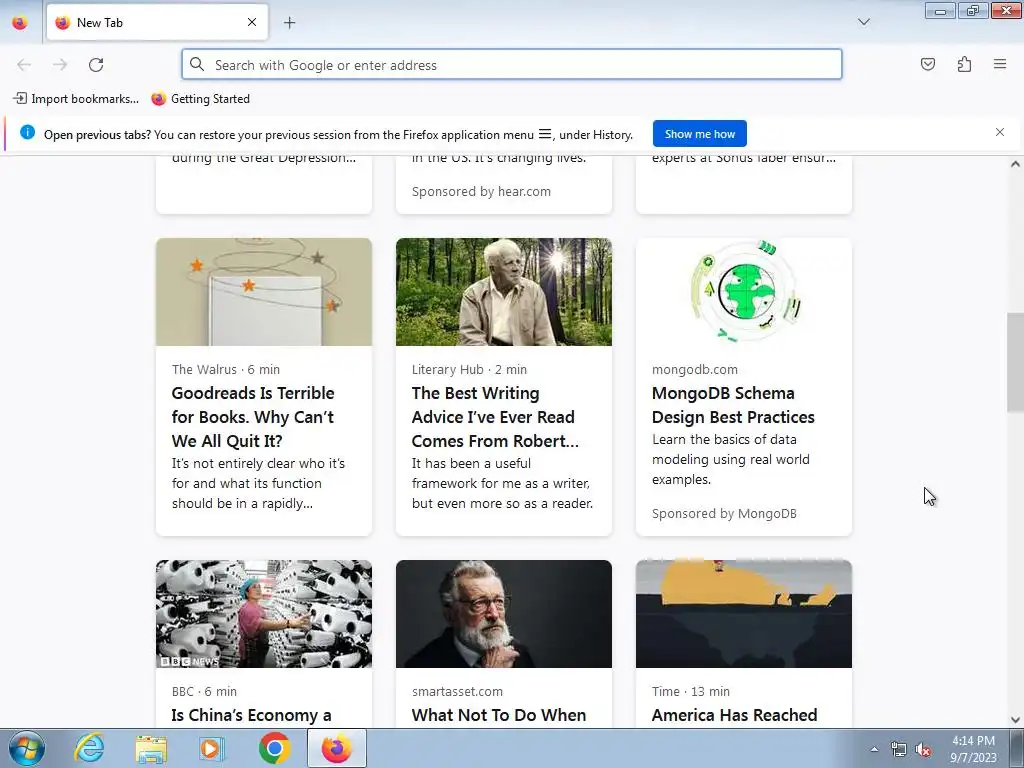
Task: Open Robert Frost writing advice thumbnail
Action: 504,292
